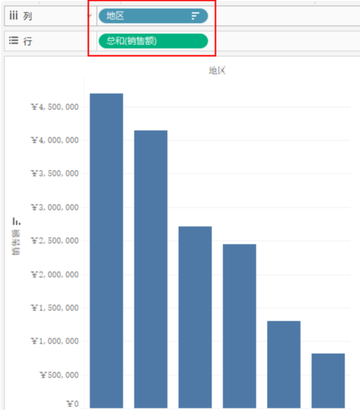The height and width of the screenshot is (410, 360).
Task: Click the ¥1,500,000 axis tick label
Action: (55, 308)
